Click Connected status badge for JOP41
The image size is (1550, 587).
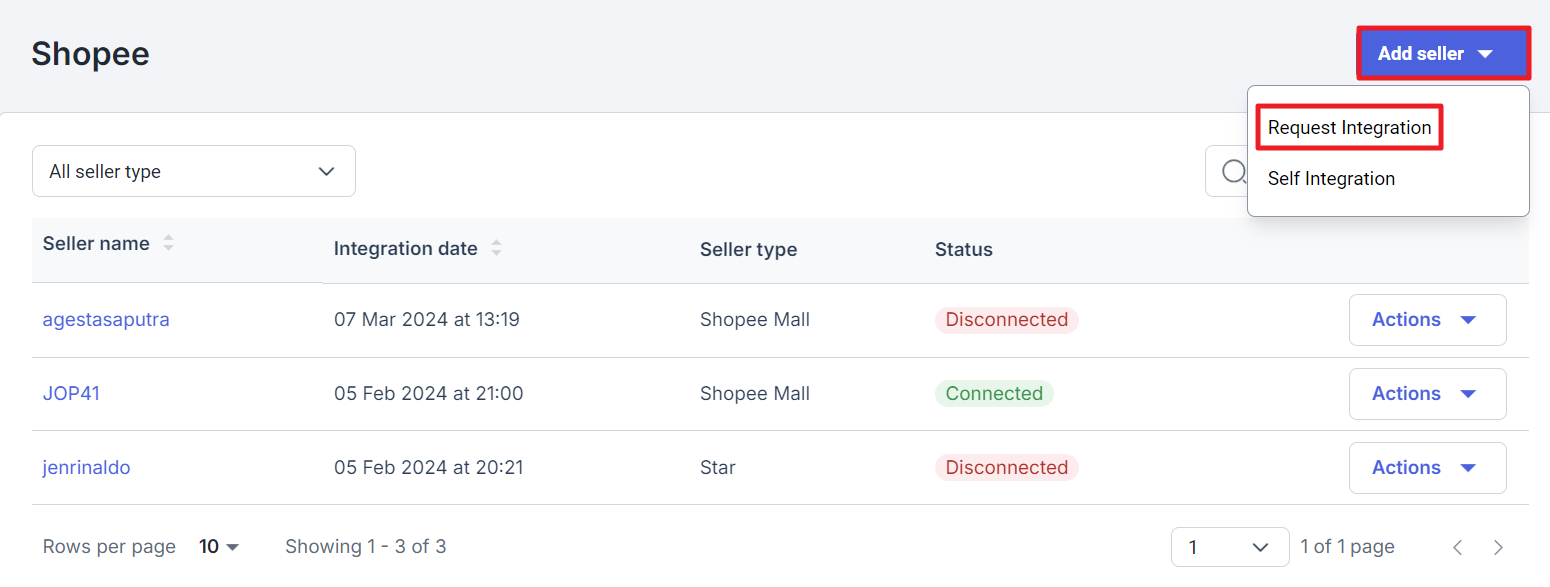(x=994, y=394)
